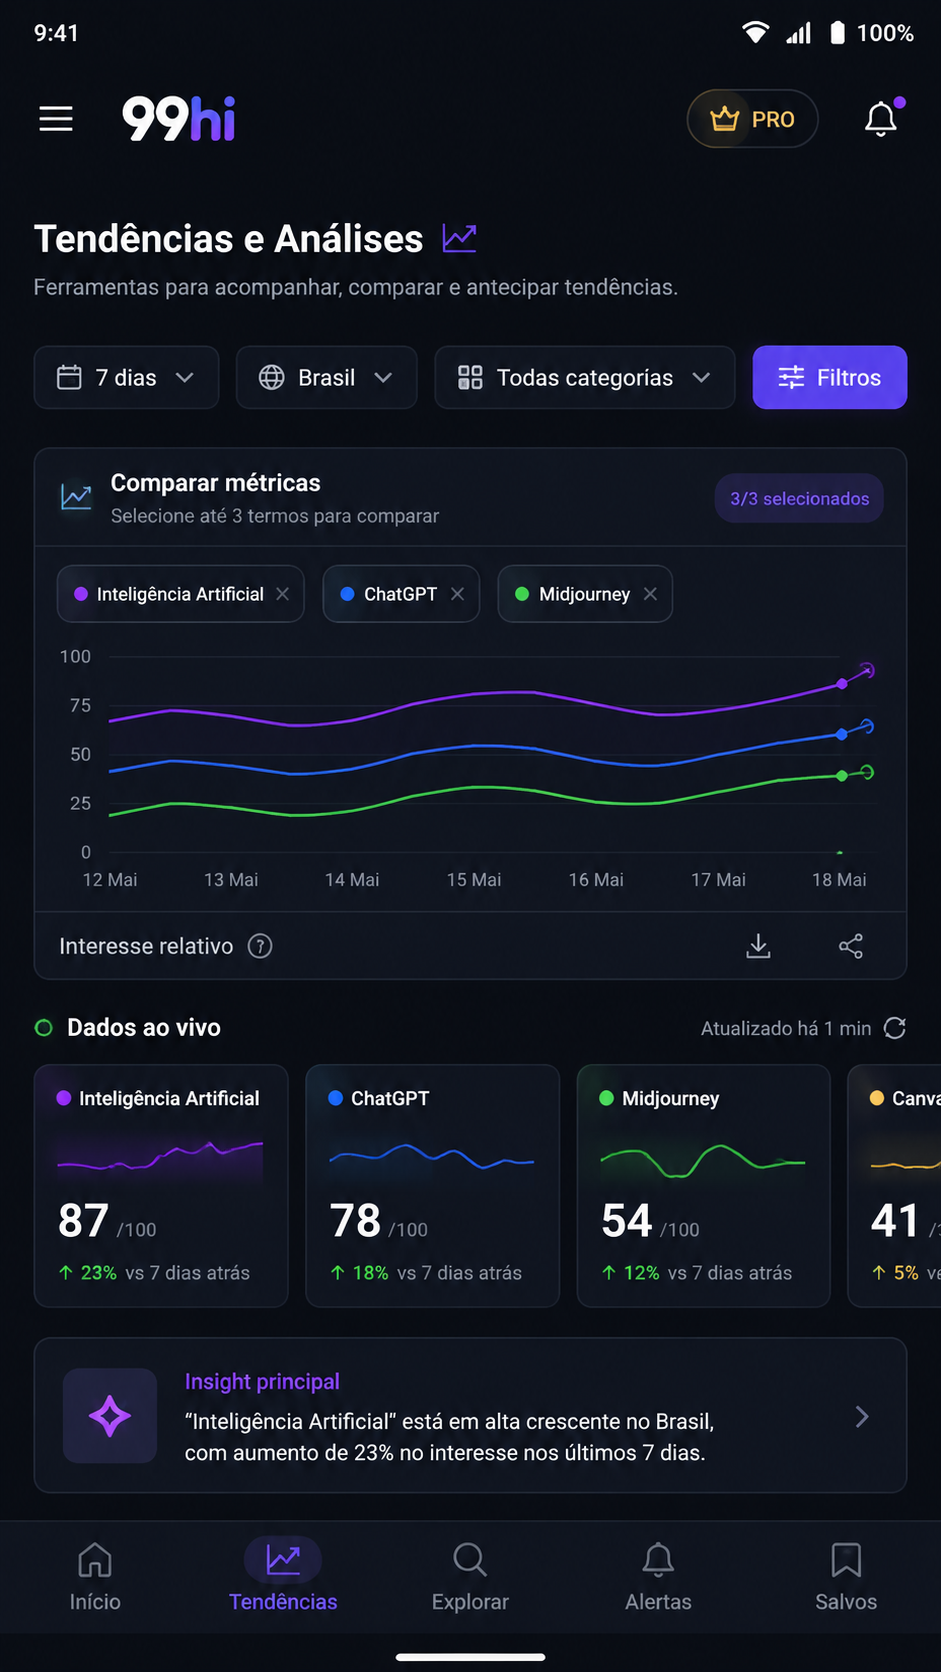This screenshot has height=1672, width=941.
Task: Open notifications bell icon
Action: tap(881, 119)
